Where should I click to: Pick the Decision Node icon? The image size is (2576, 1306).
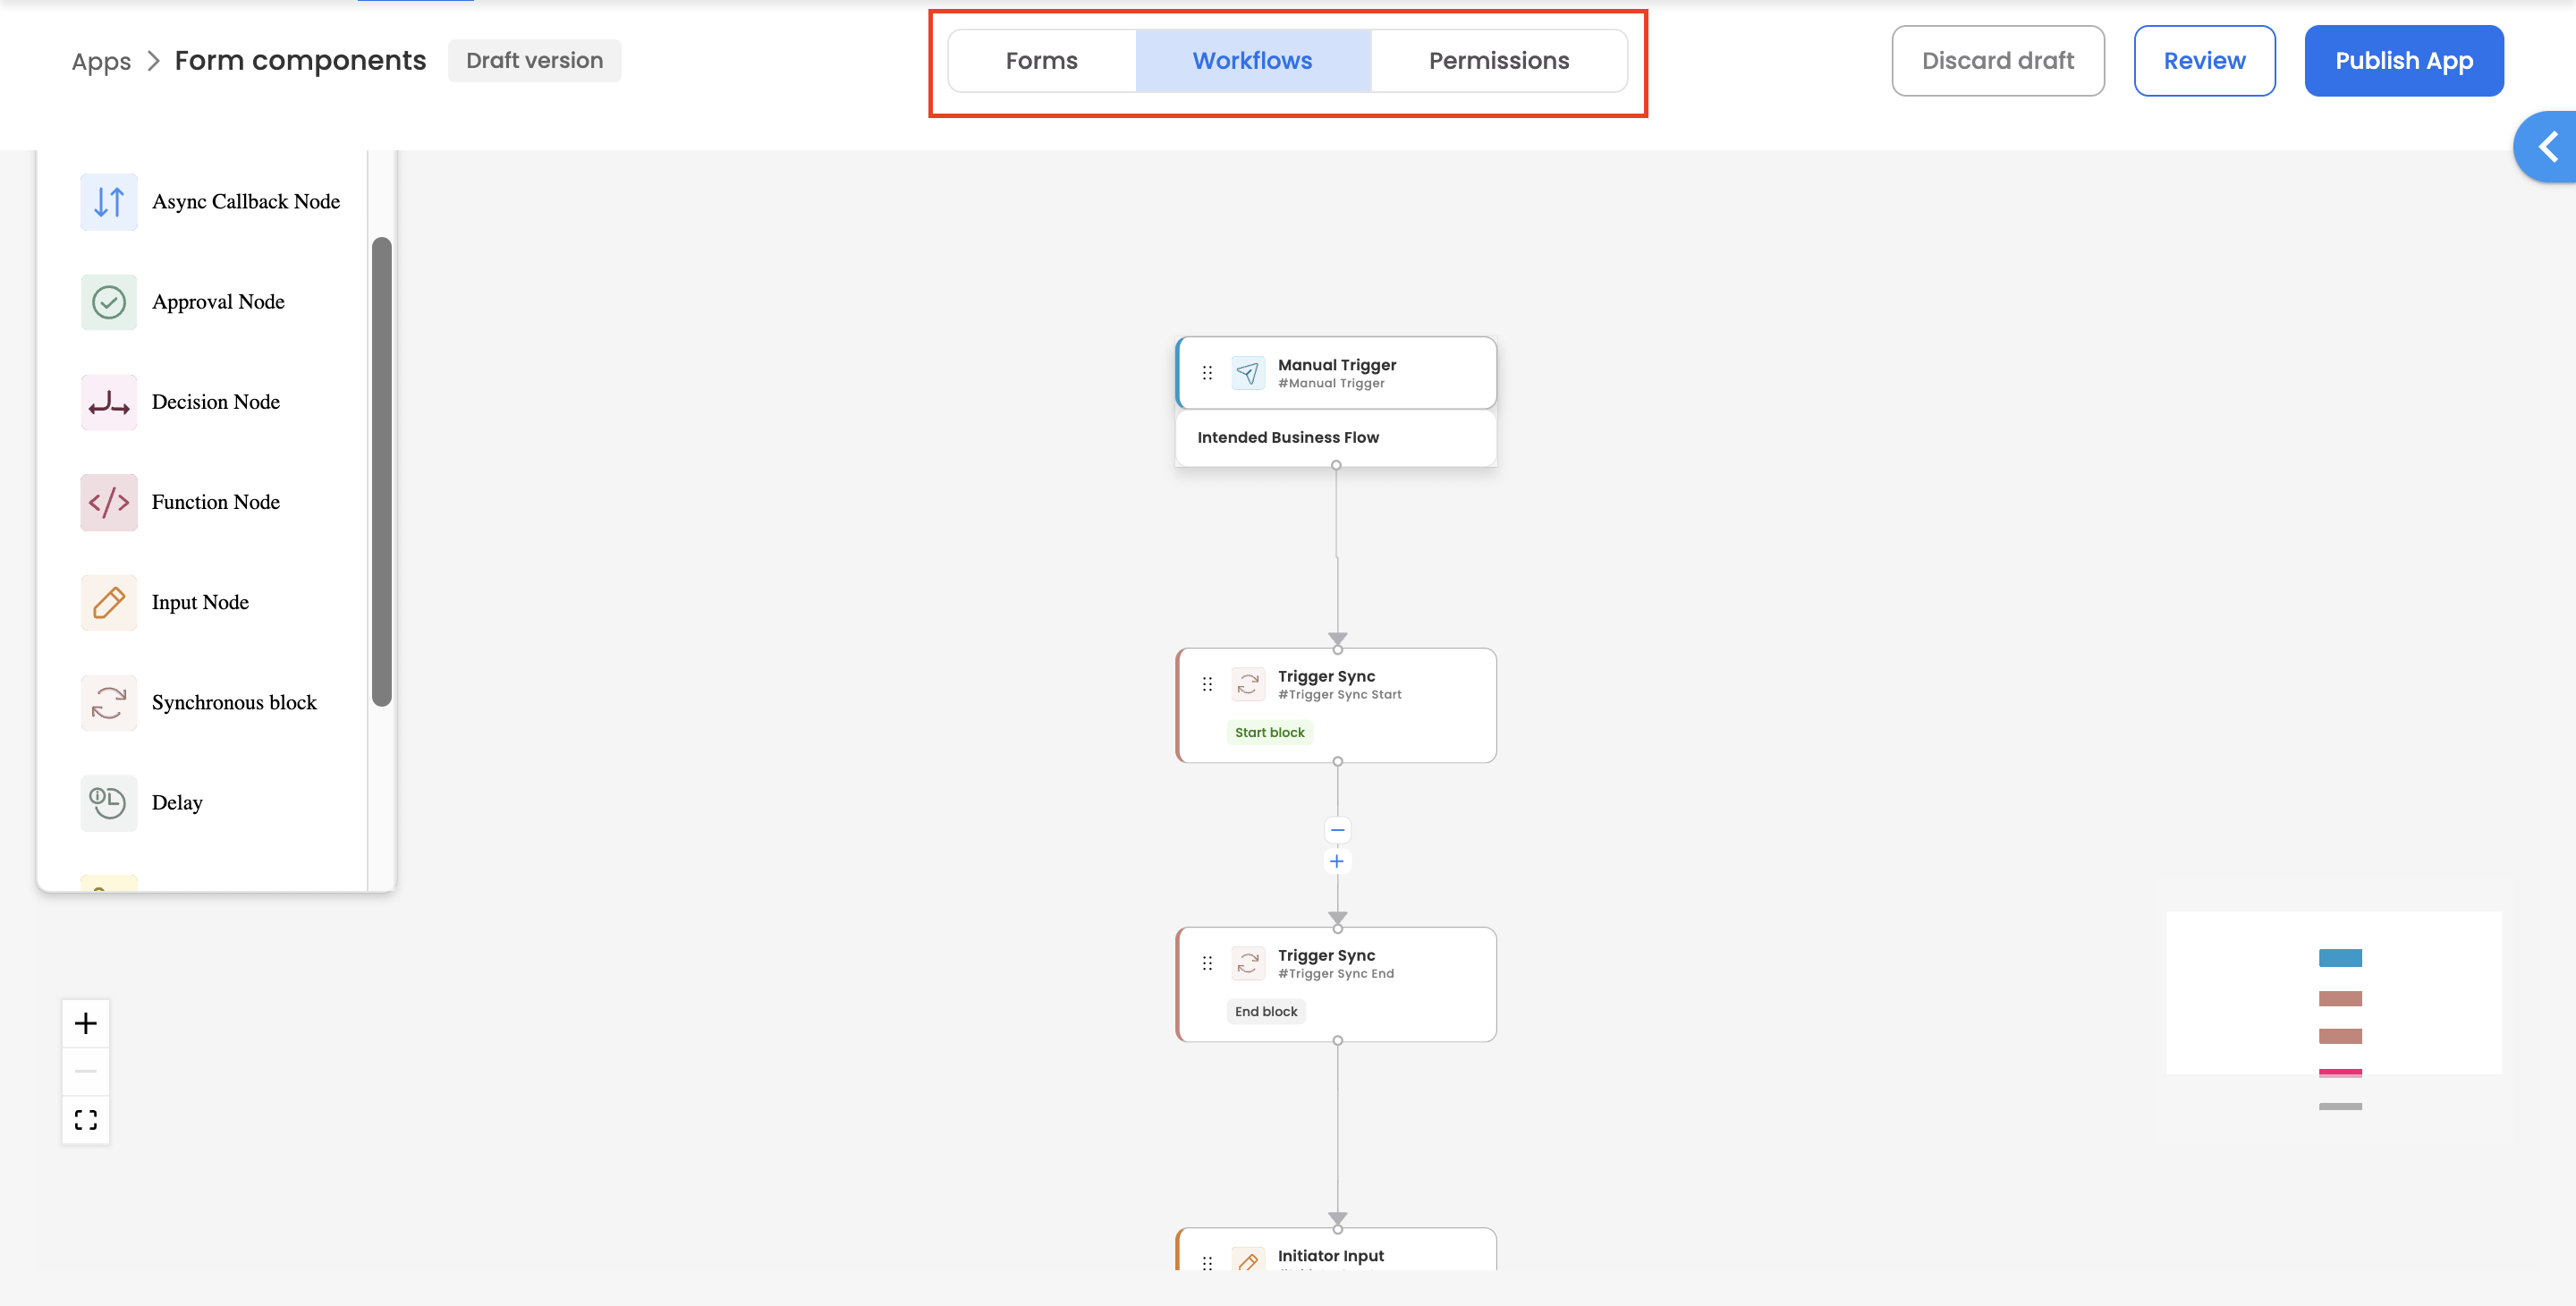[108, 402]
